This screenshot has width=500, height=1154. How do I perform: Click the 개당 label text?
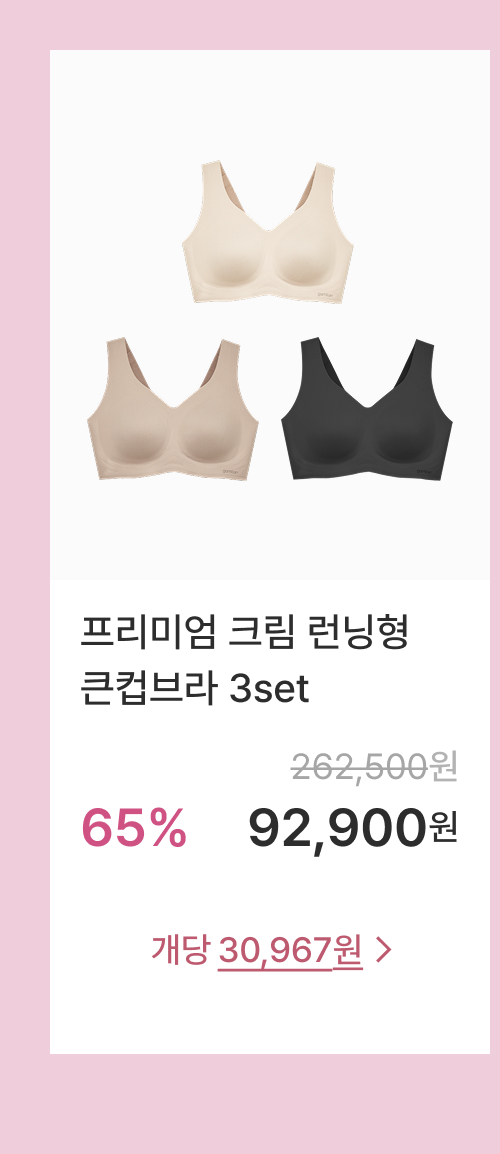pyautogui.click(x=181, y=951)
